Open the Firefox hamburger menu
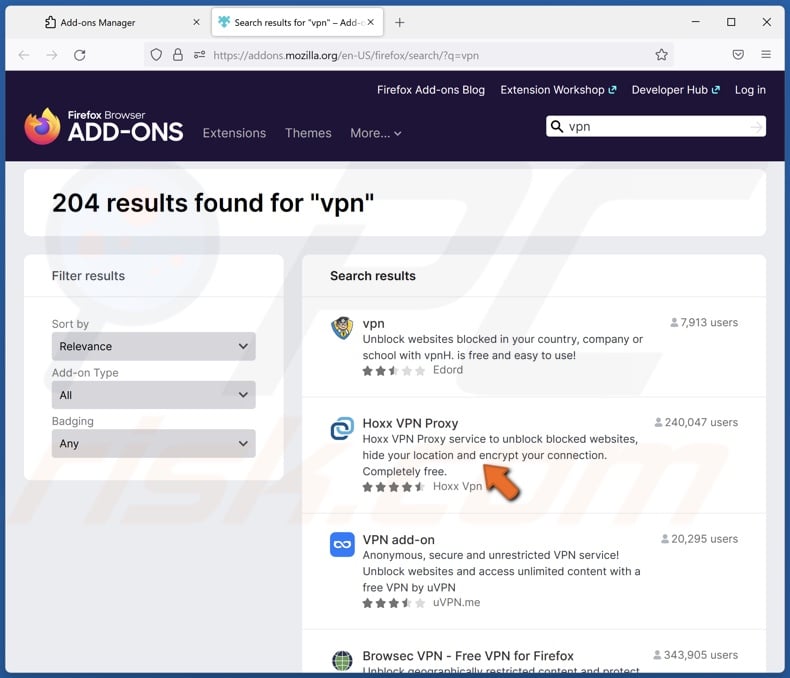Image resolution: width=790 pixels, height=678 pixels. [x=766, y=54]
